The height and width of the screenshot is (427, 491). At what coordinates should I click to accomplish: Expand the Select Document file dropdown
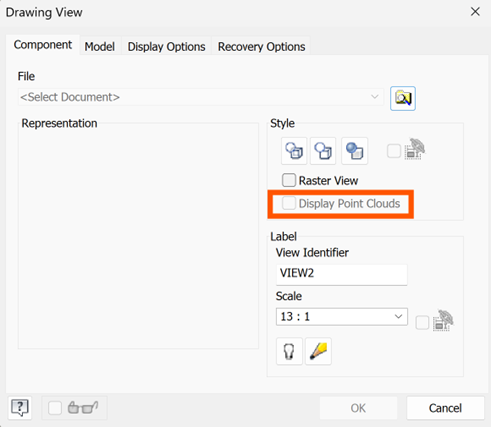coord(201,97)
